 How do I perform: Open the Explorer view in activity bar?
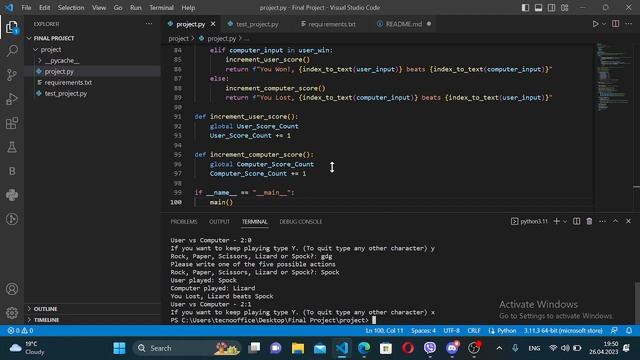12,27
